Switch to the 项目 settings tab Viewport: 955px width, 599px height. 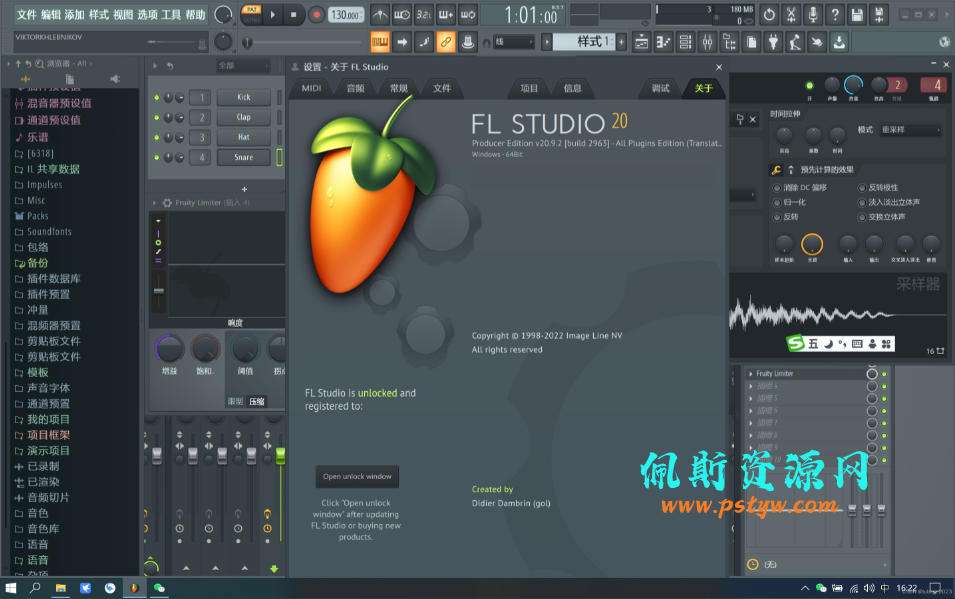coord(529,88)
